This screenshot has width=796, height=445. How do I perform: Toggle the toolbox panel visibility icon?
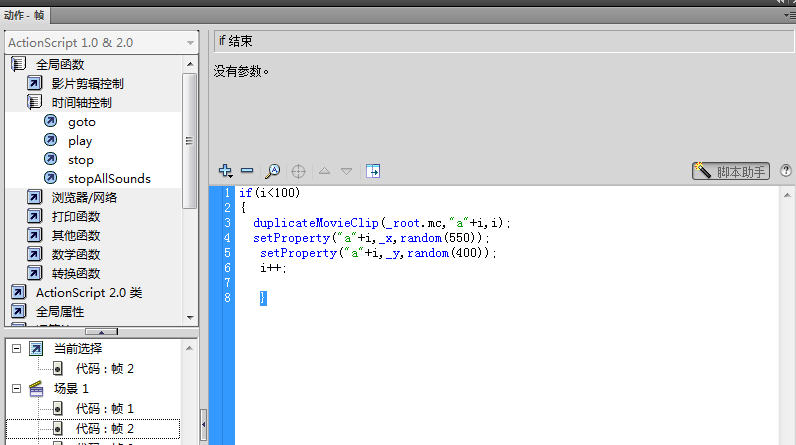click(x=373, y=172)
